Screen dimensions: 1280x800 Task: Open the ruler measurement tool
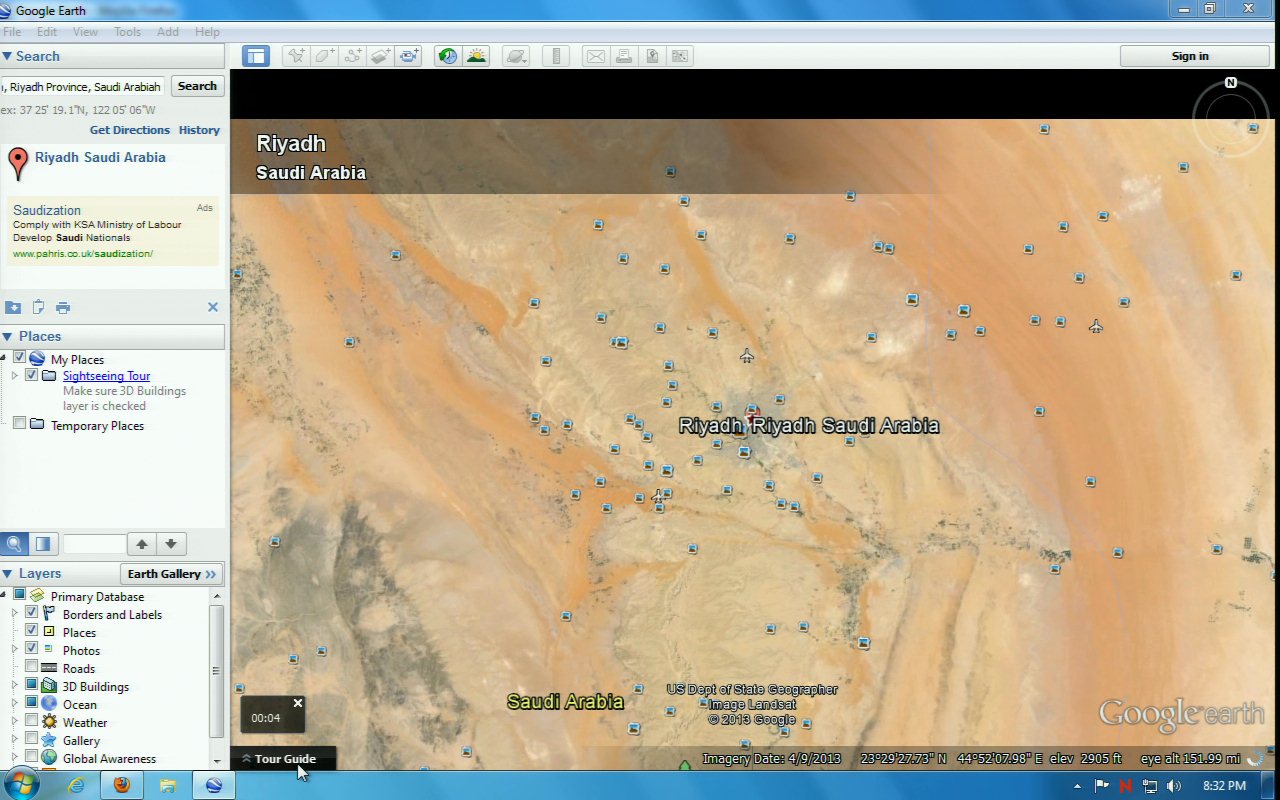click(x=558, y=56)
